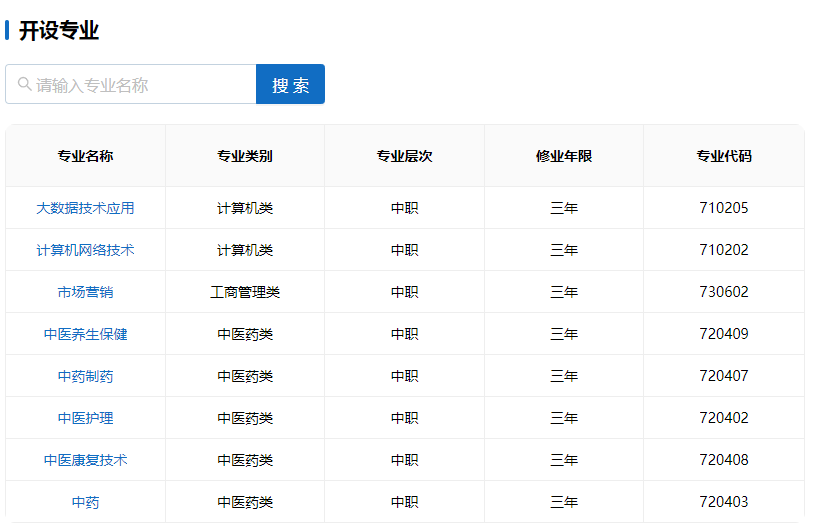The height and width of the screenshot is (529, 814).
Task: Open the 中医养生保健 major link
Action: click(x=85, y=334)
